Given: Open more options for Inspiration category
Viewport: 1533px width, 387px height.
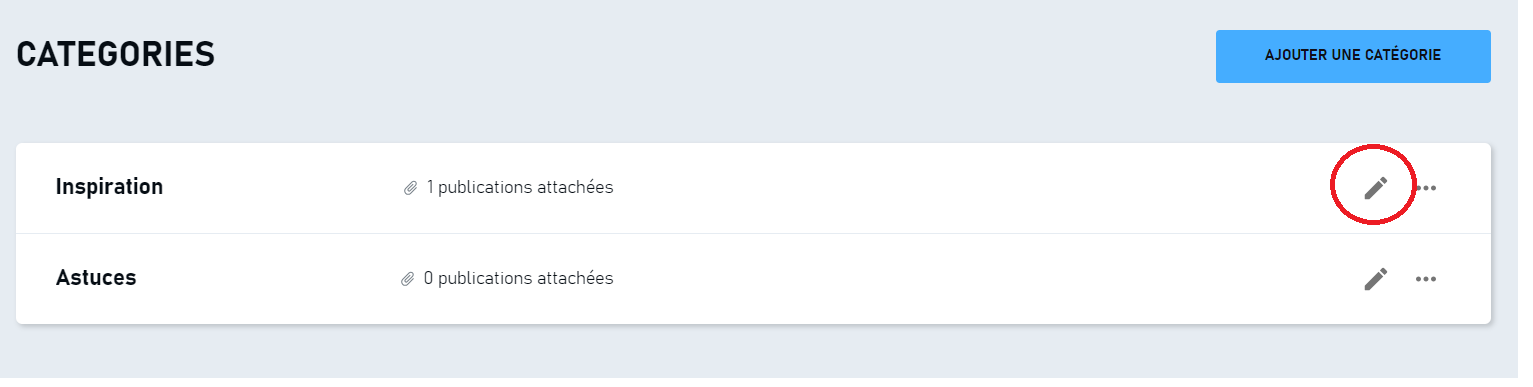Looking at the screenshot, I should point(1426,188).
